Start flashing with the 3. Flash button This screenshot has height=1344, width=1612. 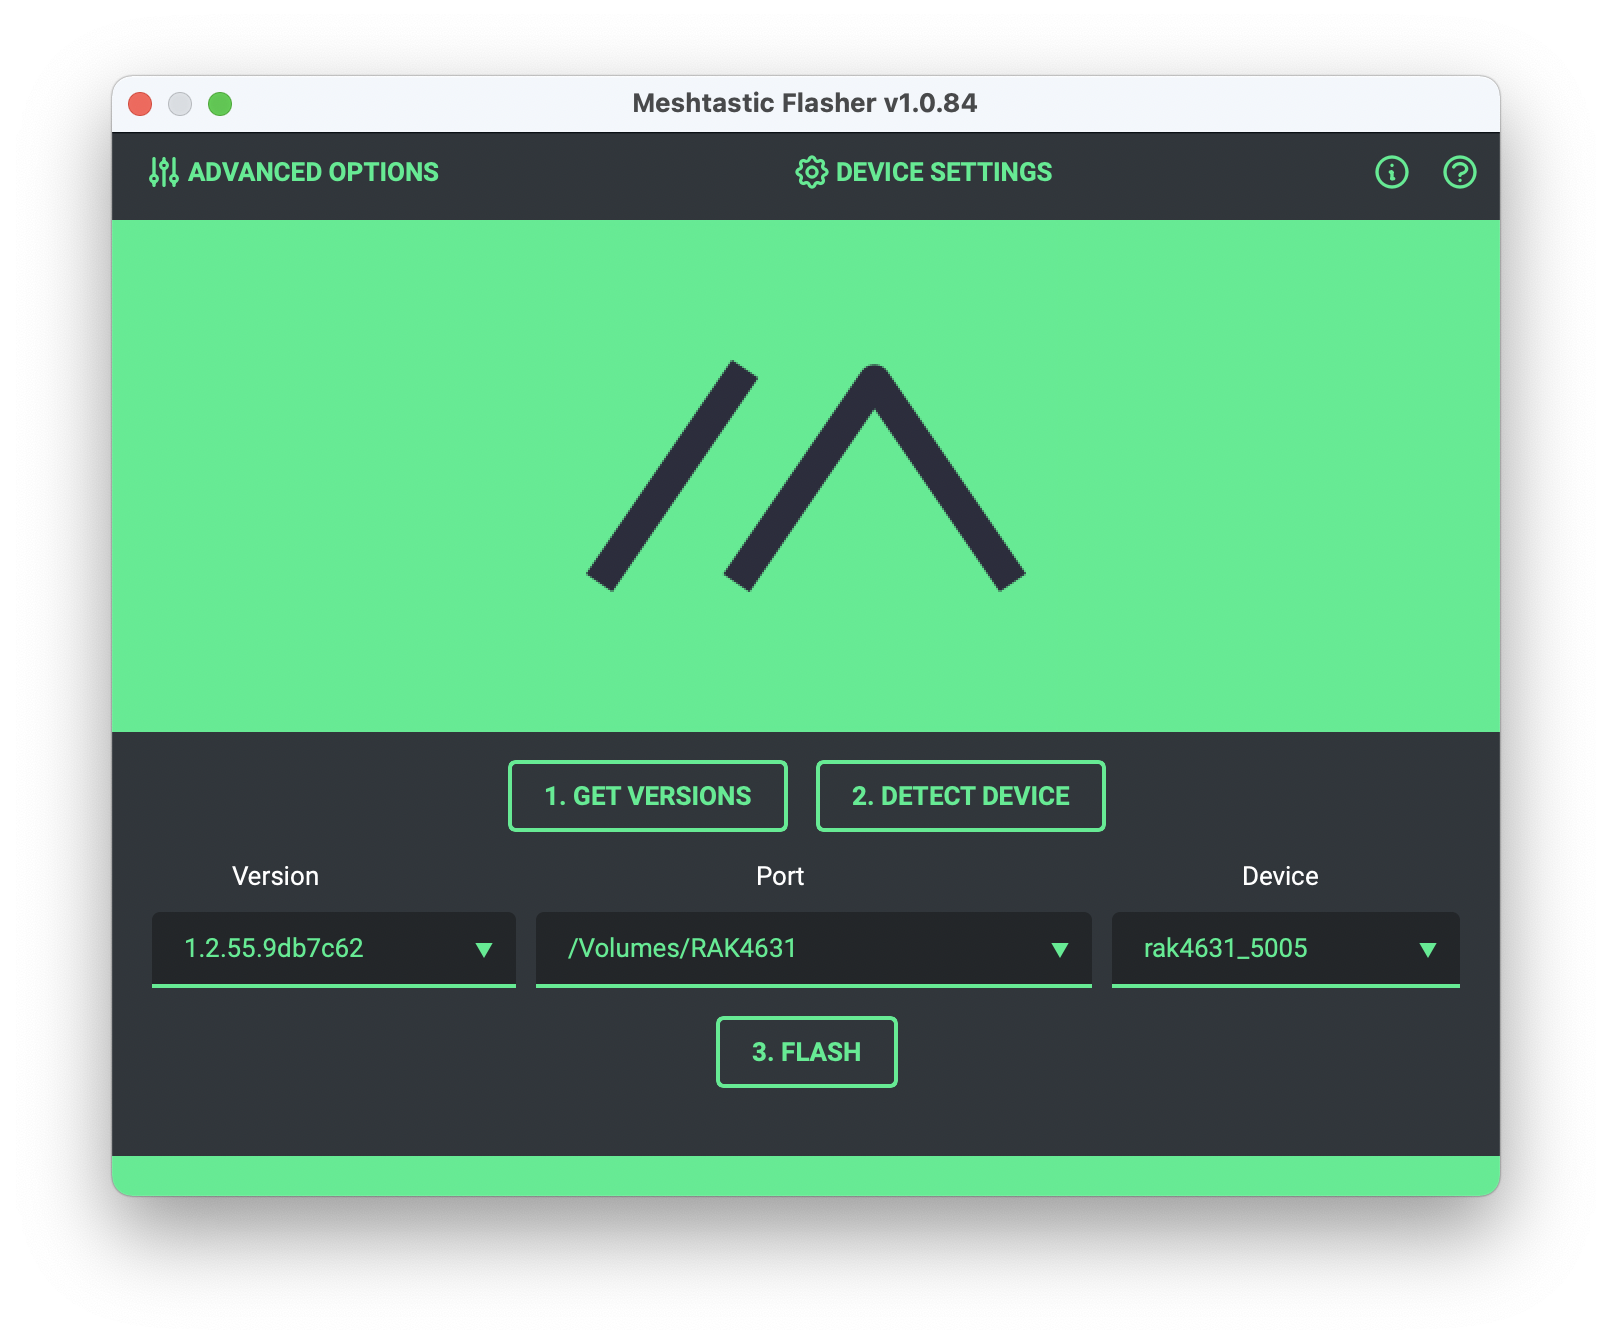(x=807, y=1052)
